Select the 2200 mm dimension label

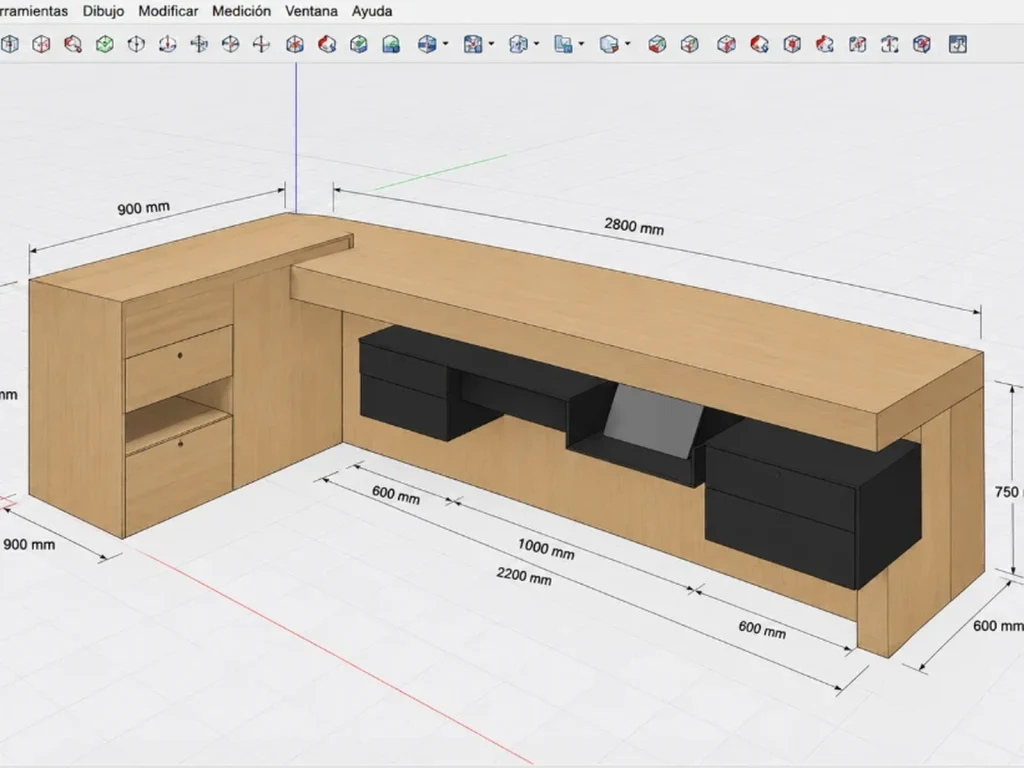(524, 576)
